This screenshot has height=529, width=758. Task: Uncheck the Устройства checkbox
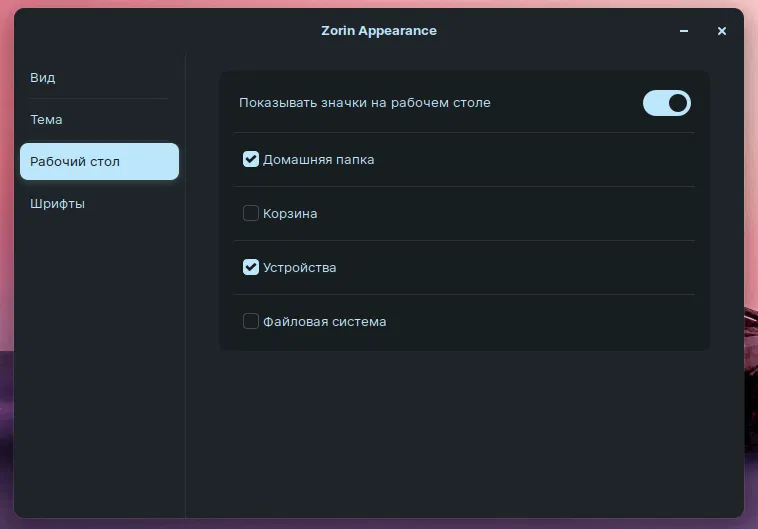(x=251, y=267)
